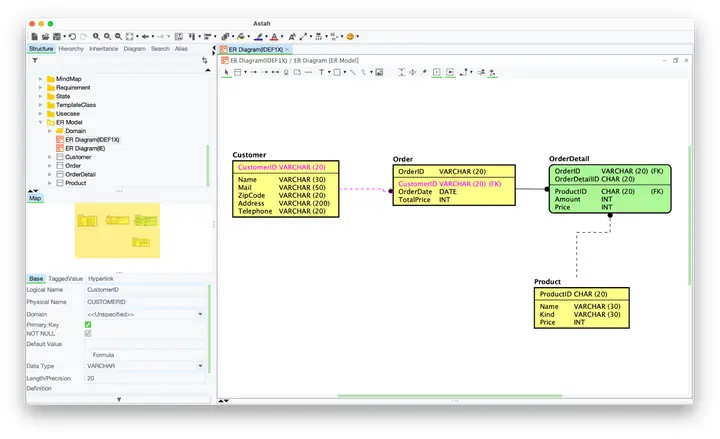720x439 pixels.
Task: Click the smiley face toolbar icon
Action: [350, 36]
